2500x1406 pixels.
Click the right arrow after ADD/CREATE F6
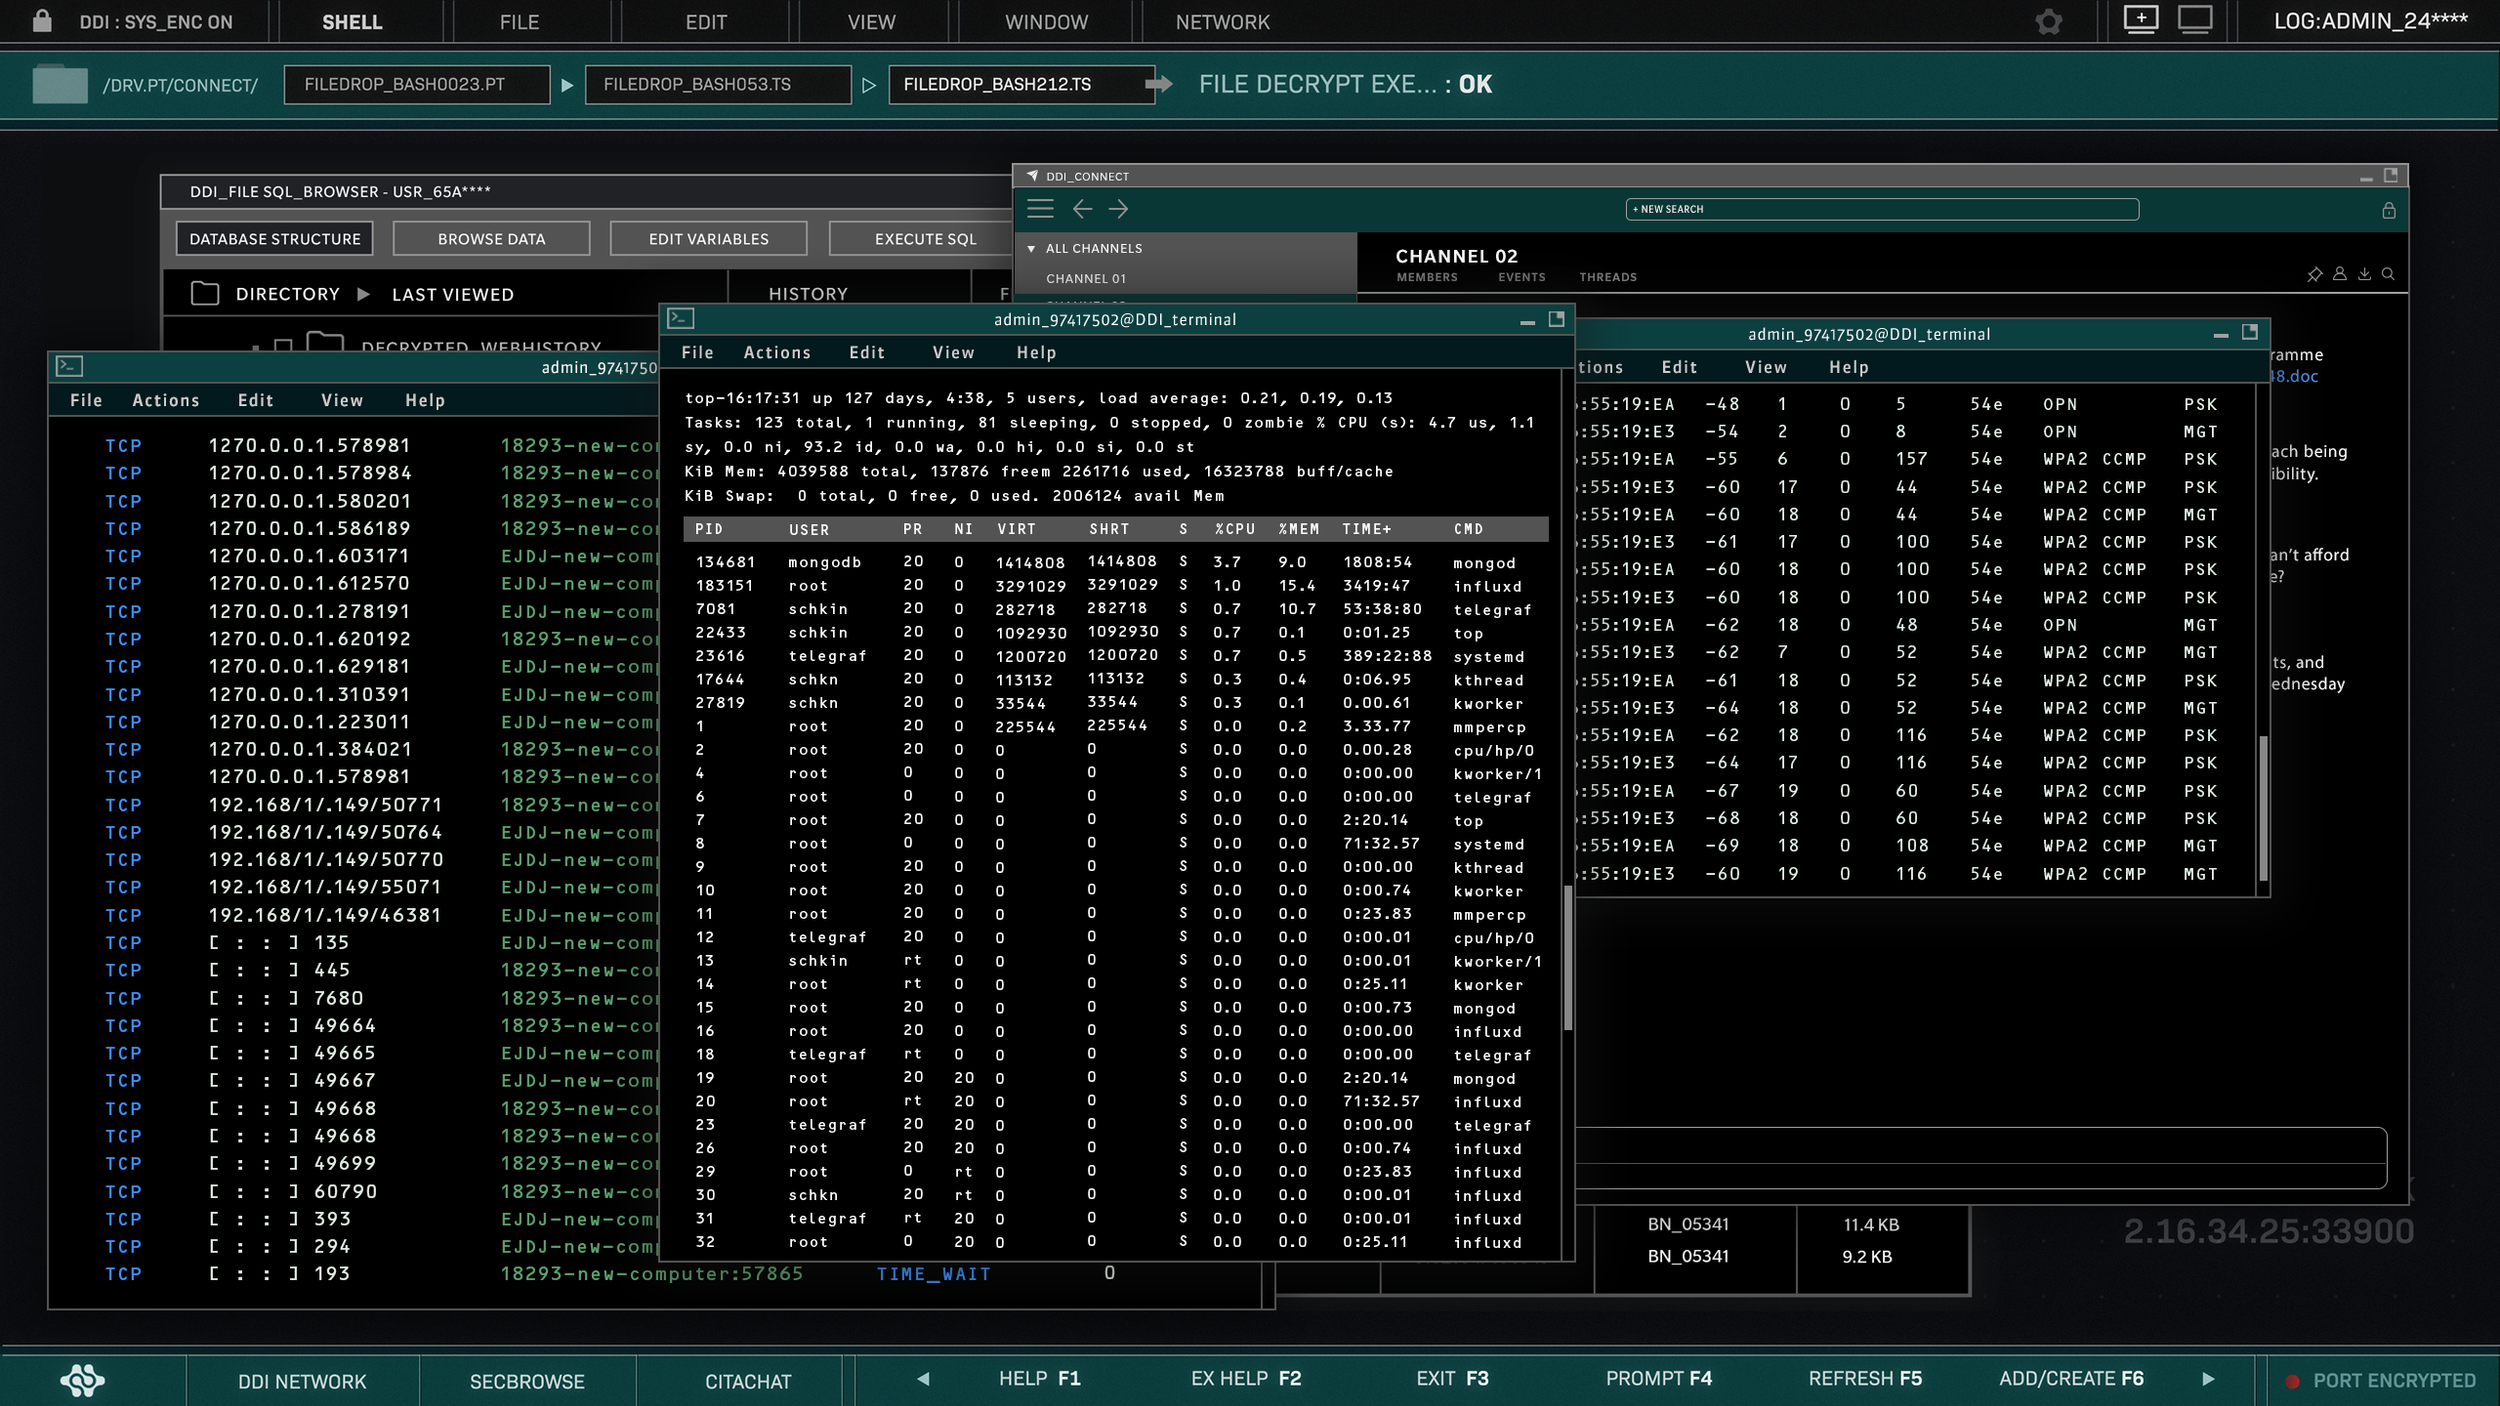coord(2208,1379)
